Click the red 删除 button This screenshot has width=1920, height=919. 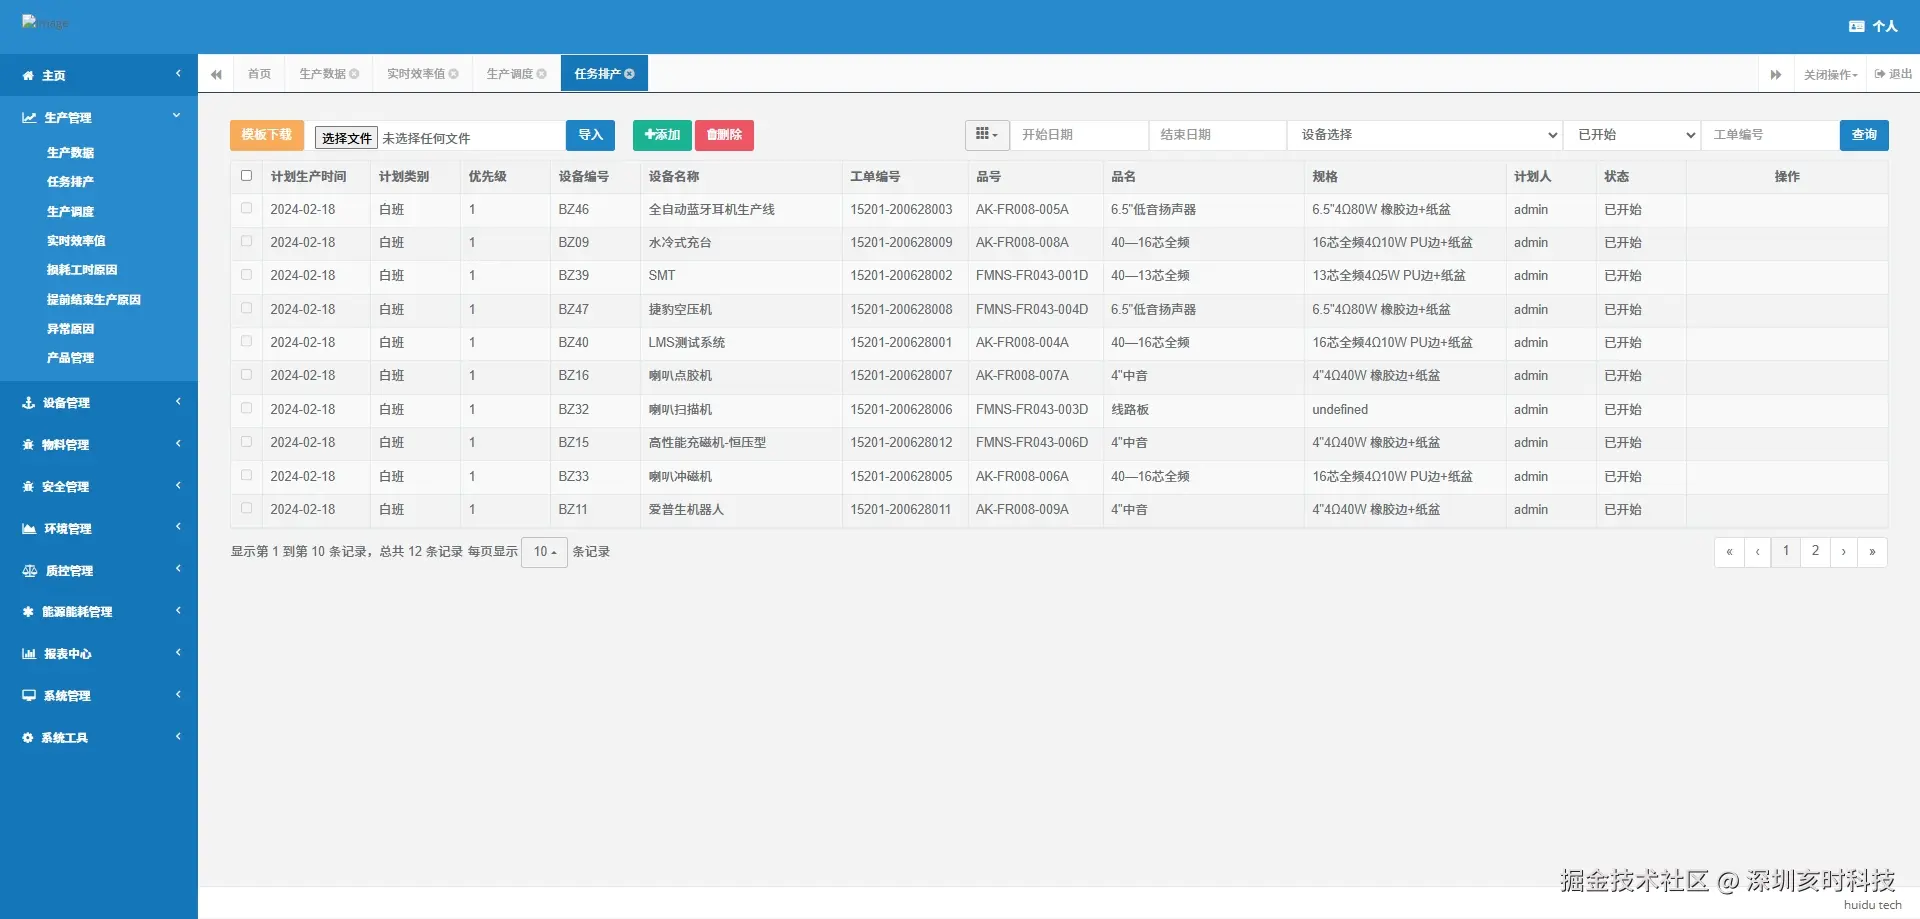(x=724, y=135)
